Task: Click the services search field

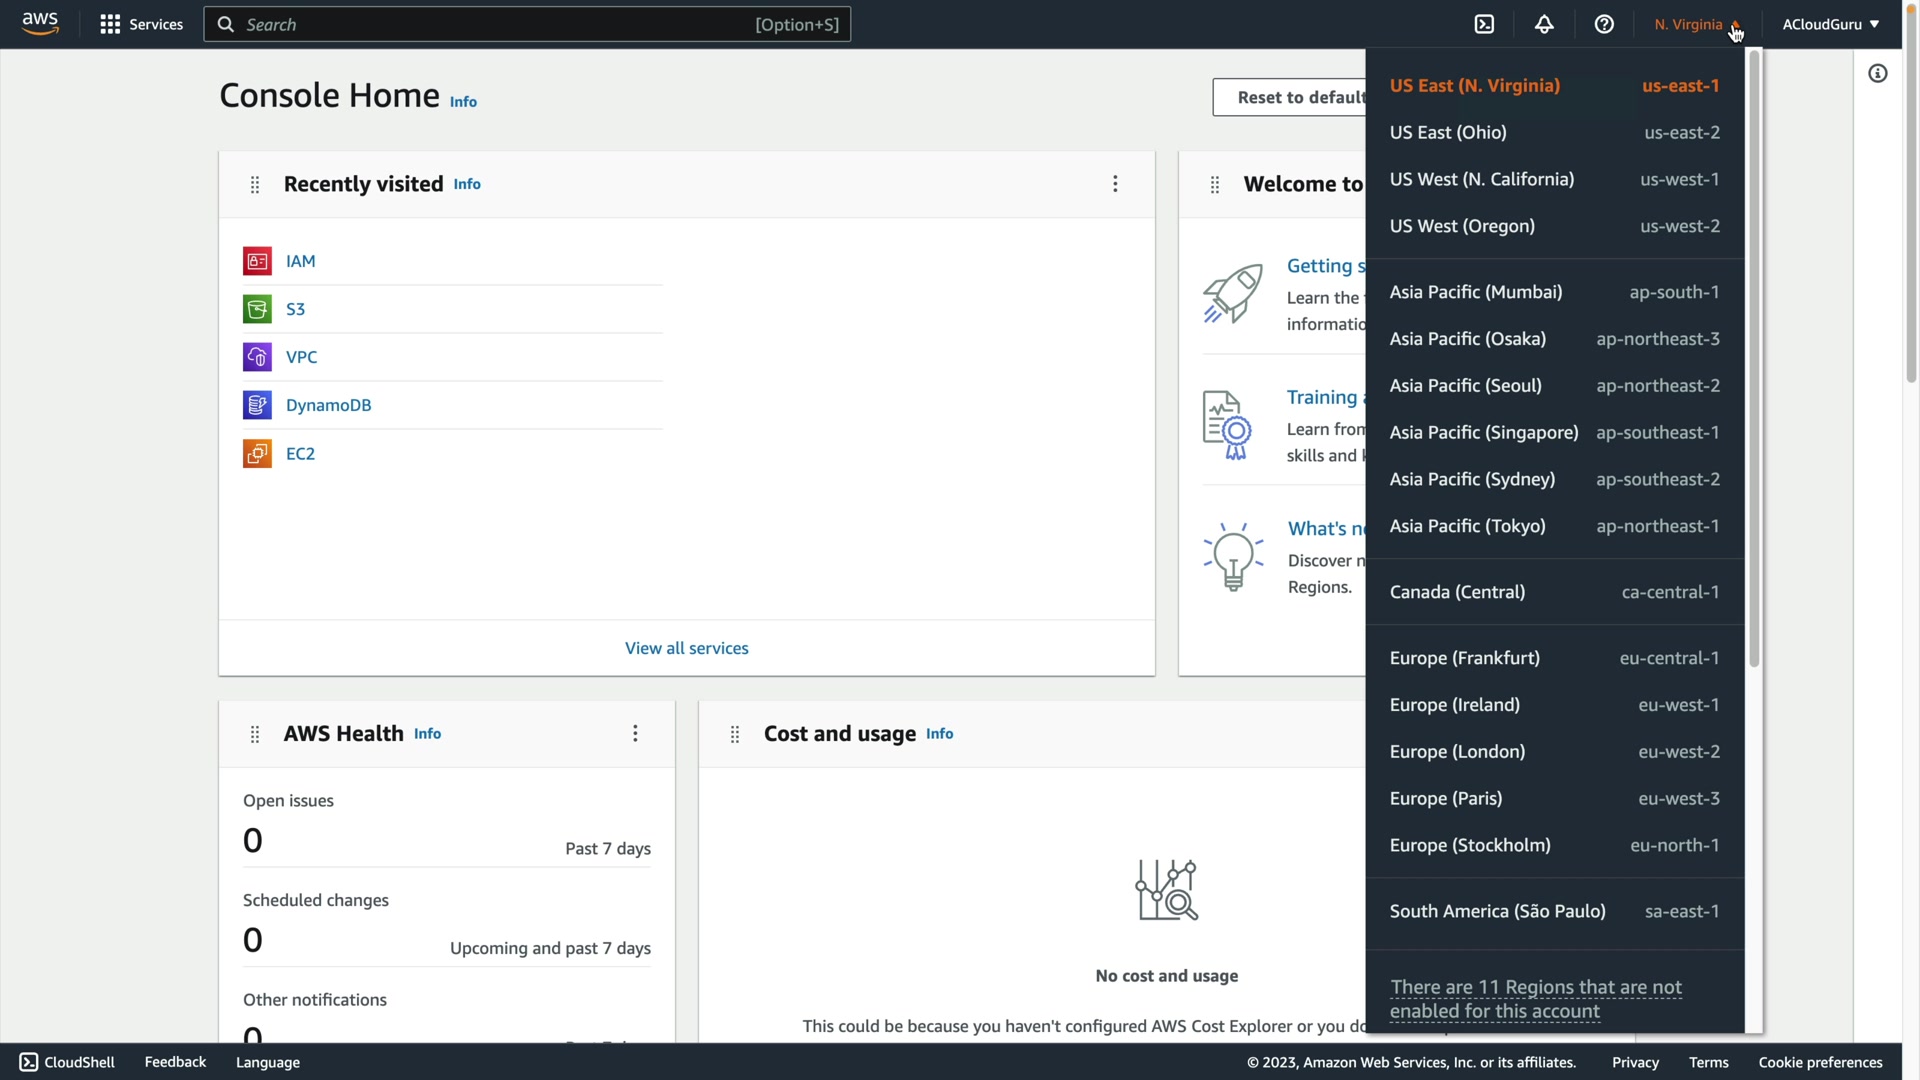Action: 527,24
